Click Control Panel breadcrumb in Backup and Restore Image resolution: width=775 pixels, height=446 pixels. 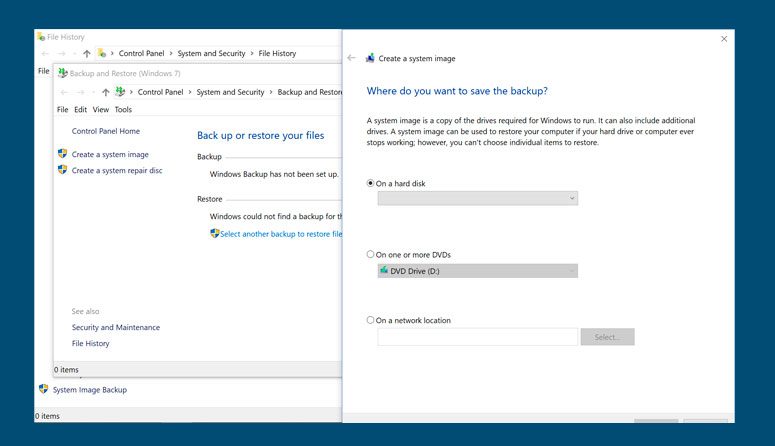[x=161, y=92]
